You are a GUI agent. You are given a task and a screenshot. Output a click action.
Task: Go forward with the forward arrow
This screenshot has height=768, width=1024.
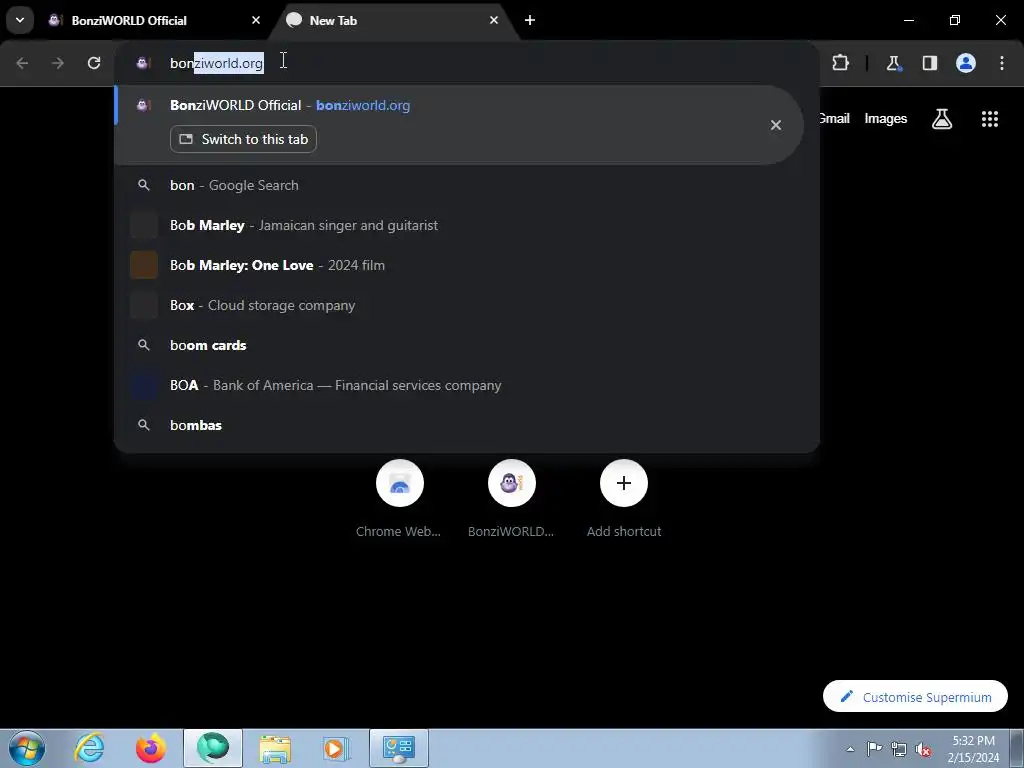click(58, 63)
